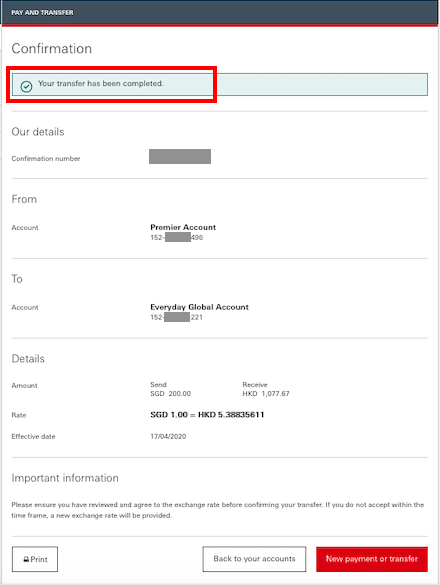
Task: Select the redacted confirmation number value
Action: [x=180, y=156]
